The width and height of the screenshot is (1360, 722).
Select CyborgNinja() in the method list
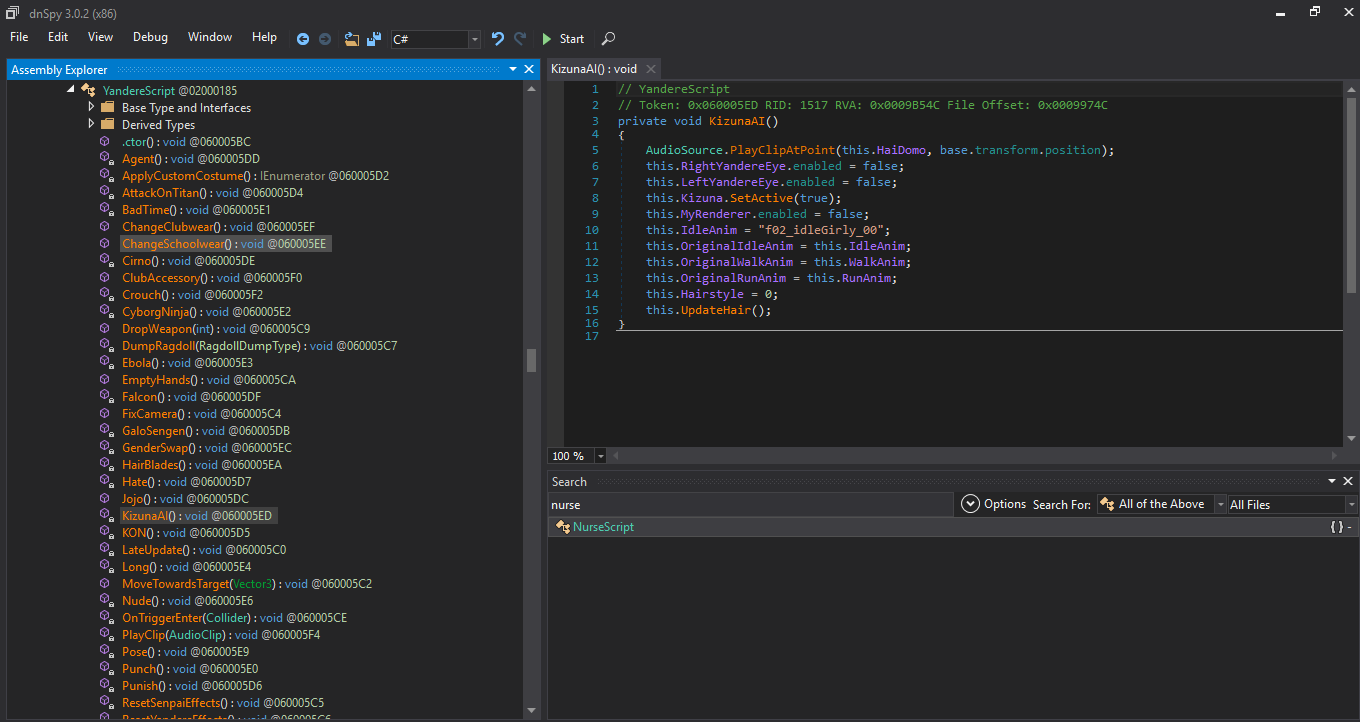pos(206,312)
